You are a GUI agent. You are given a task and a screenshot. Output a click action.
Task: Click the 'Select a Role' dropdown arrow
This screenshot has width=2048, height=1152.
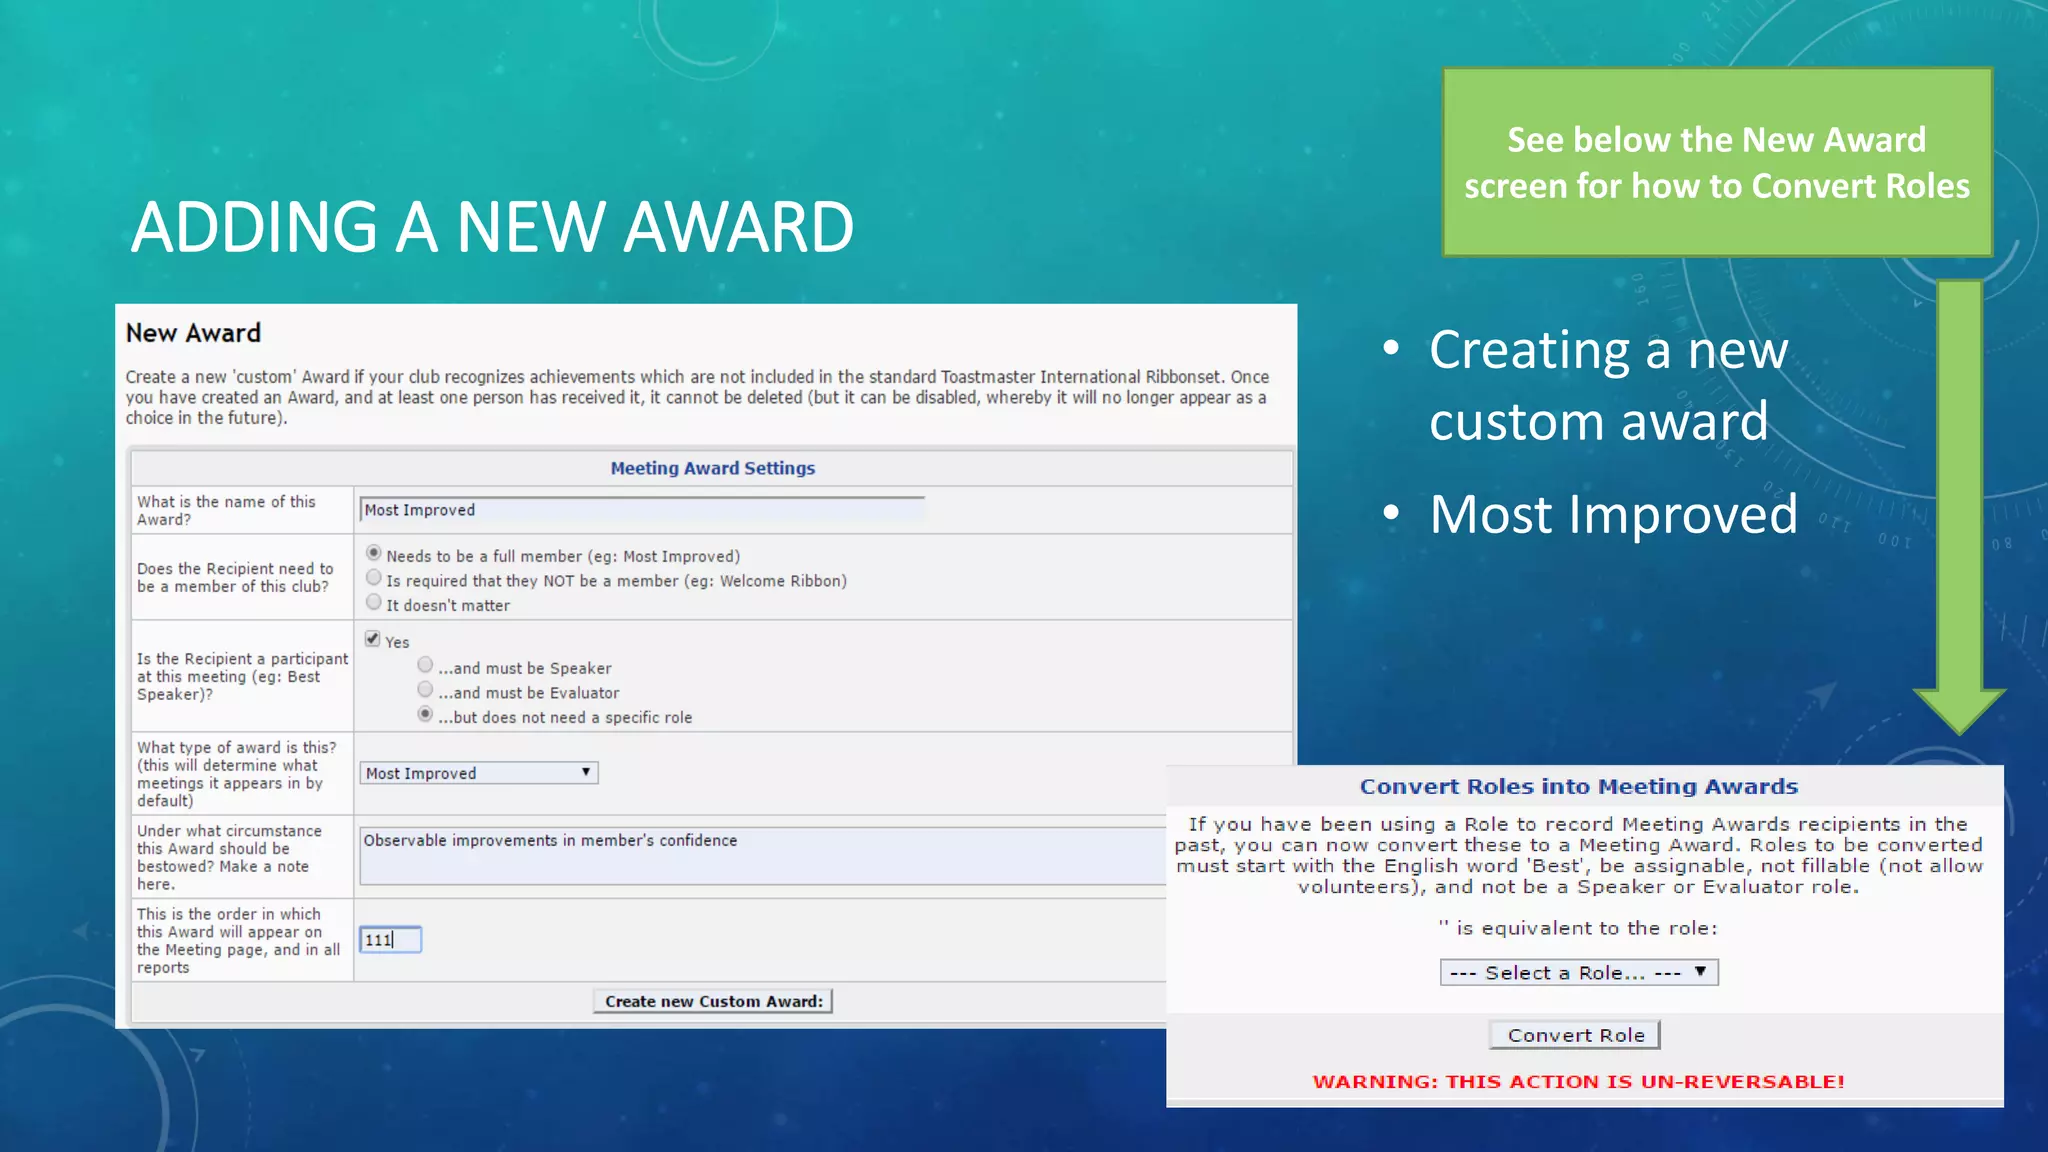pyautogui.click(x=1700, y=971)
